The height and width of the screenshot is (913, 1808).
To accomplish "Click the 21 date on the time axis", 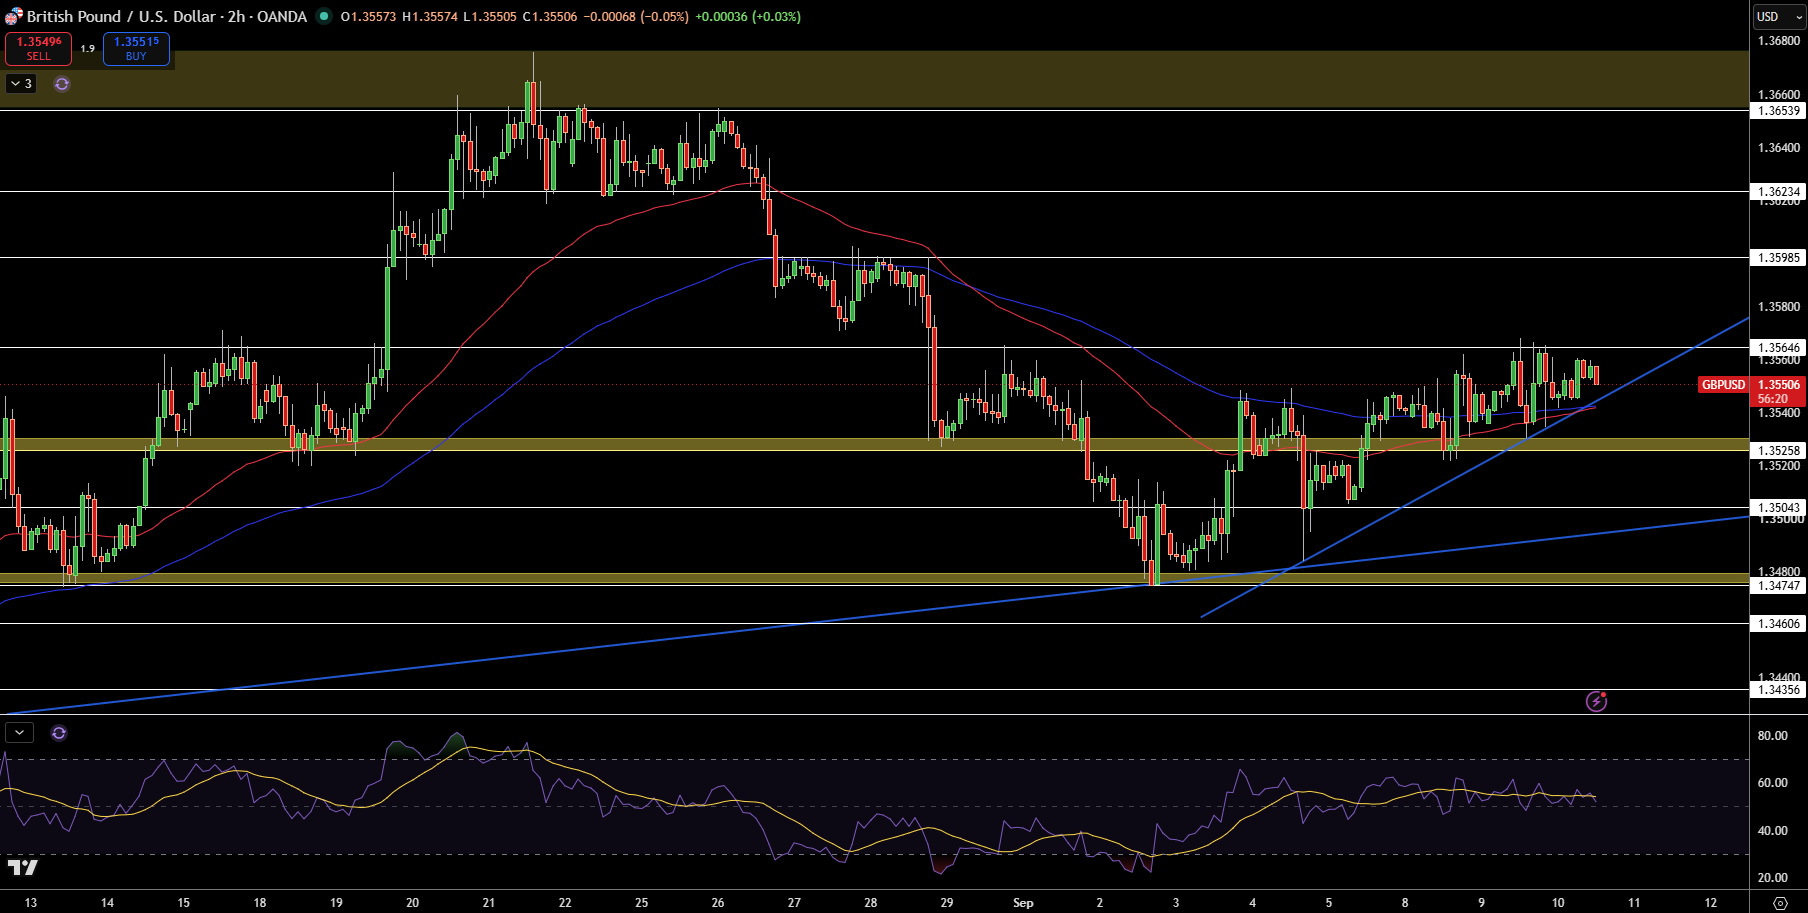I will (x=489, y=903).
